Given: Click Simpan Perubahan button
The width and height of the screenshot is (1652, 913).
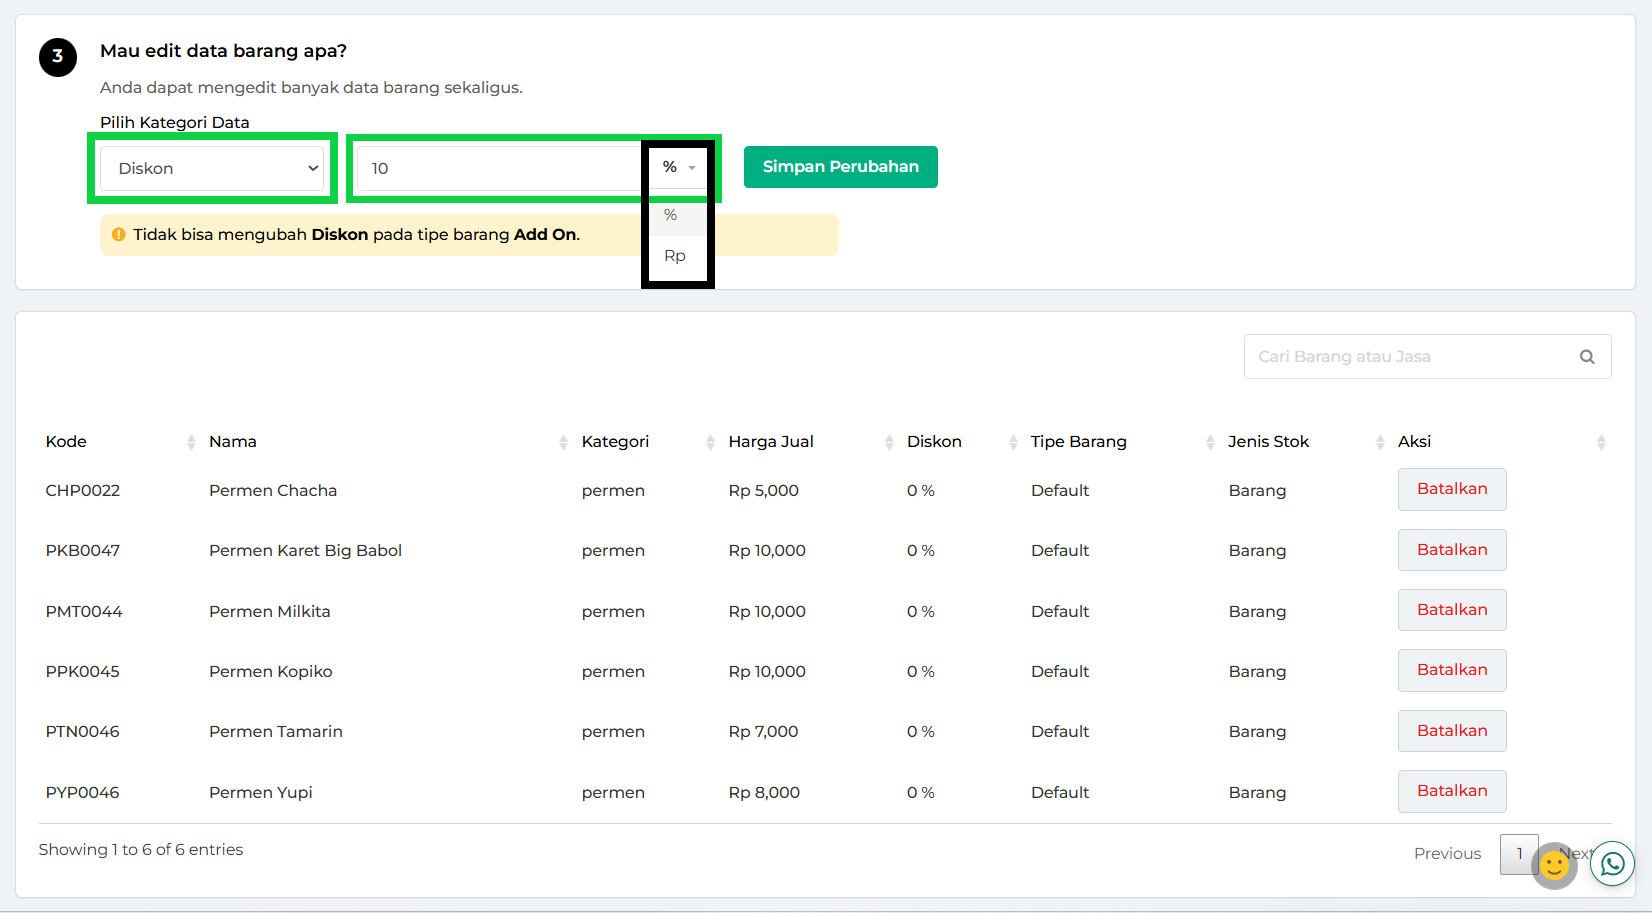Looking at the screenshot, I should (x=841, y=167).
